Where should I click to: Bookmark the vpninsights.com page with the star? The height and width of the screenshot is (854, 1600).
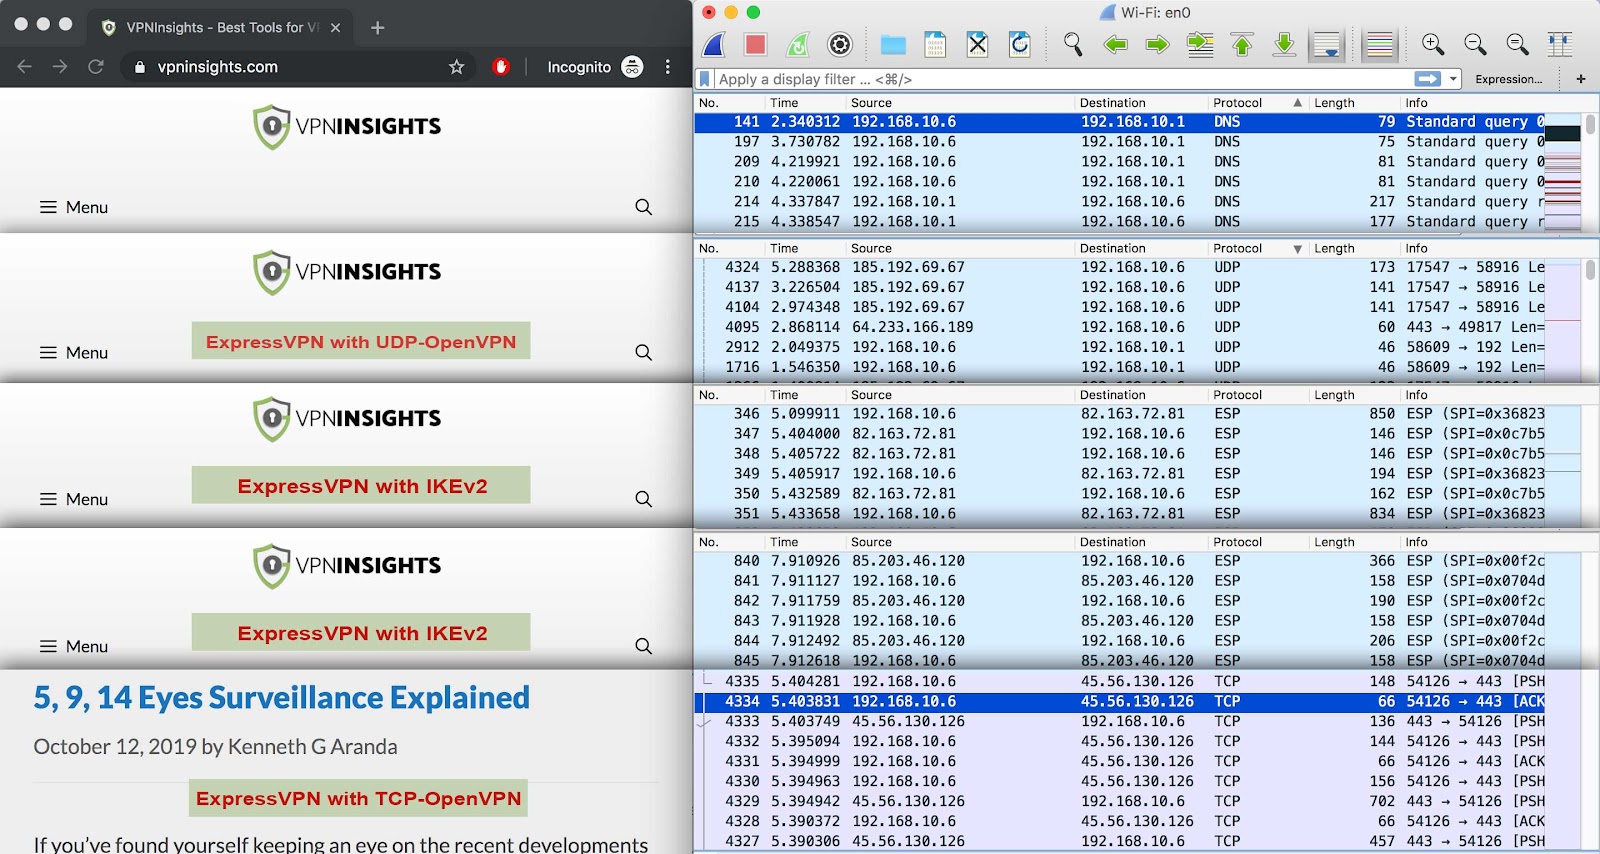pyautogui.click(x=457, y=67)
